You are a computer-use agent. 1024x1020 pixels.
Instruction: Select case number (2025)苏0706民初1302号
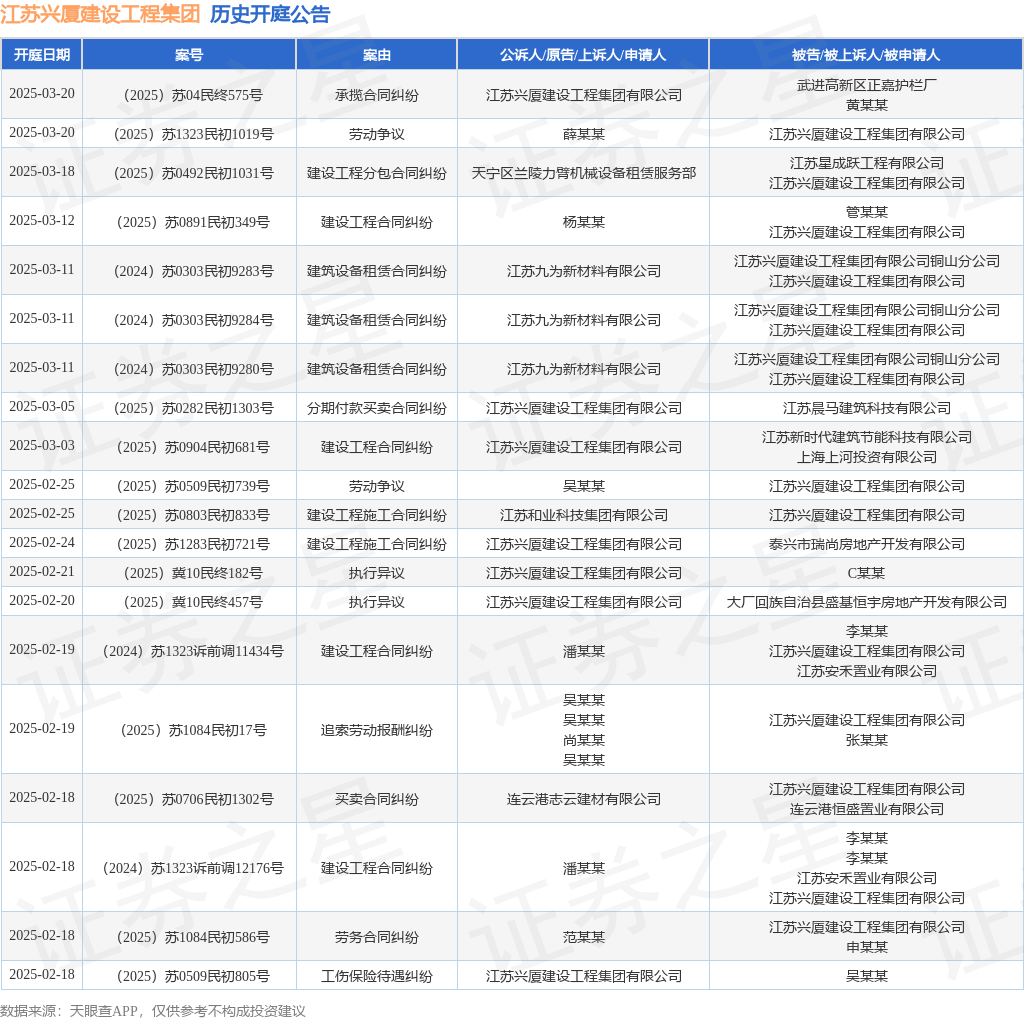193,800
